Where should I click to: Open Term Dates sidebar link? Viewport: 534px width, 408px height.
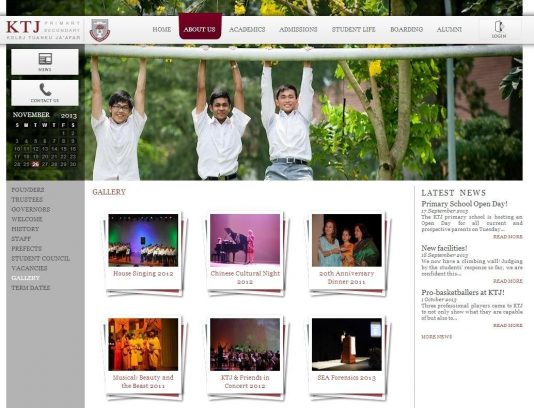point(31,288)
